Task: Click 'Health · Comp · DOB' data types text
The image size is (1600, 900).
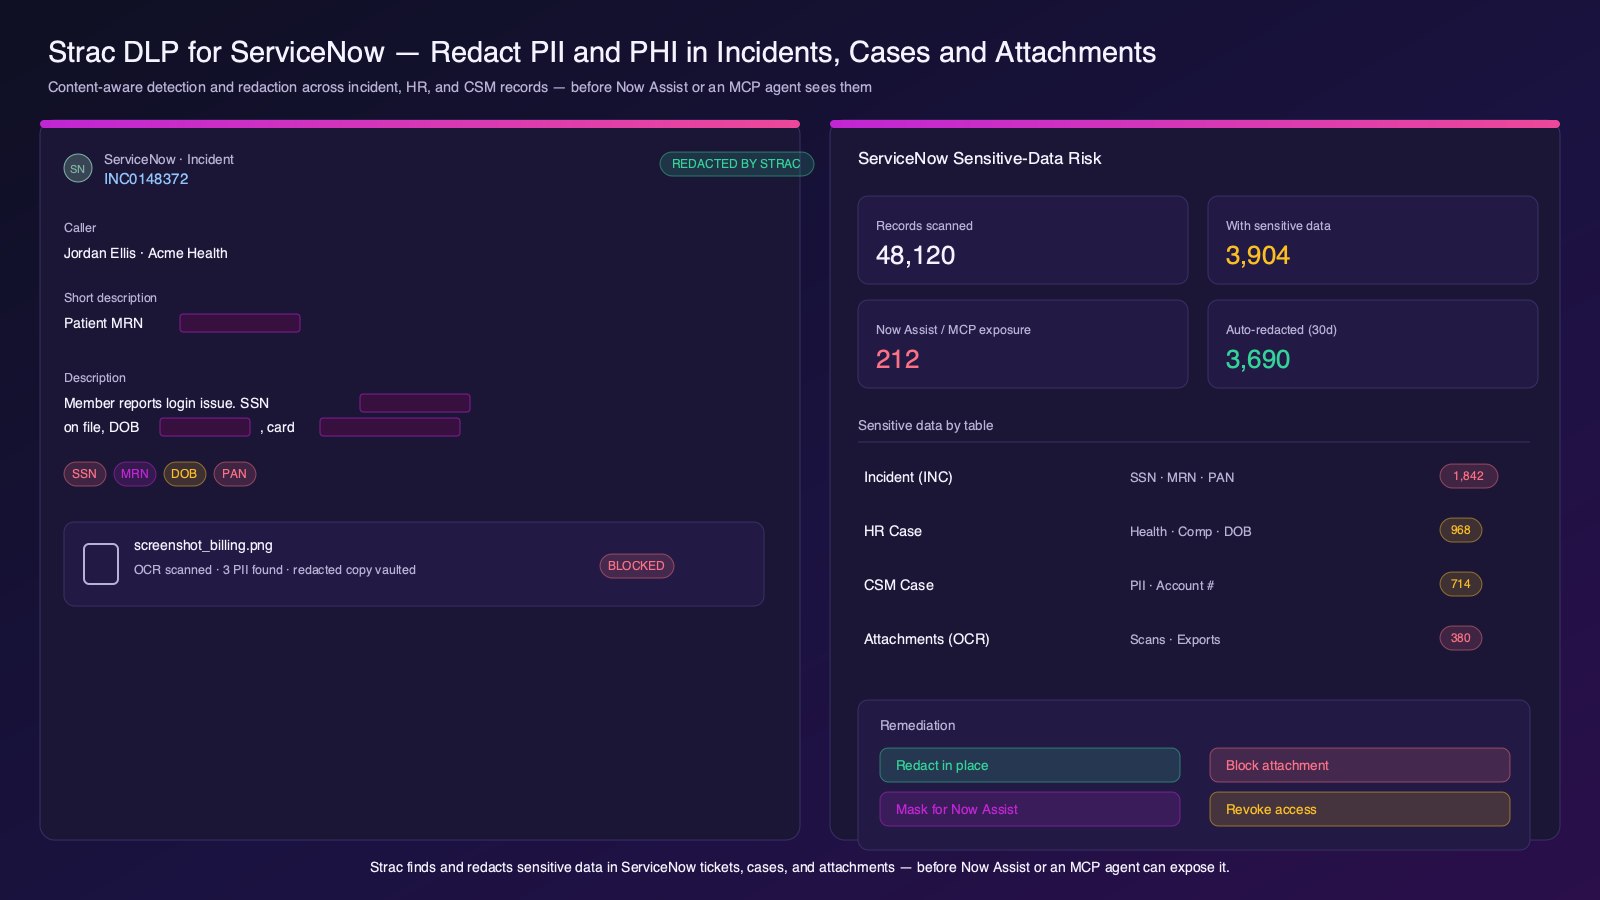Action: [1191, 531]
